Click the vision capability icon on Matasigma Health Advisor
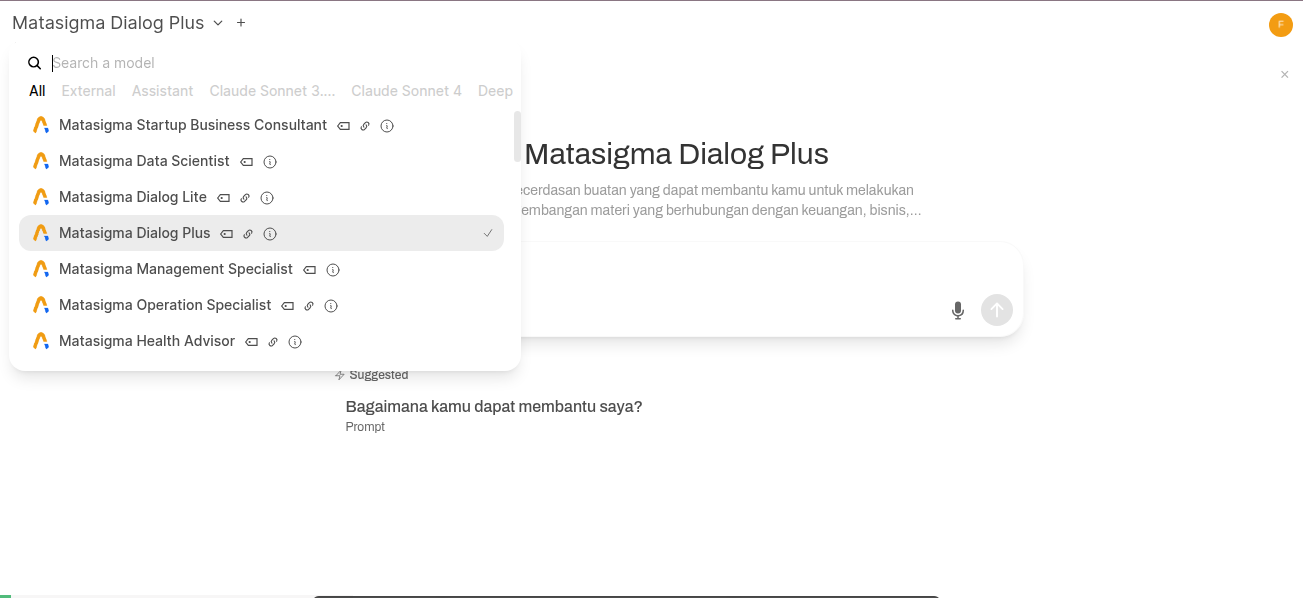 pos(249,341)
